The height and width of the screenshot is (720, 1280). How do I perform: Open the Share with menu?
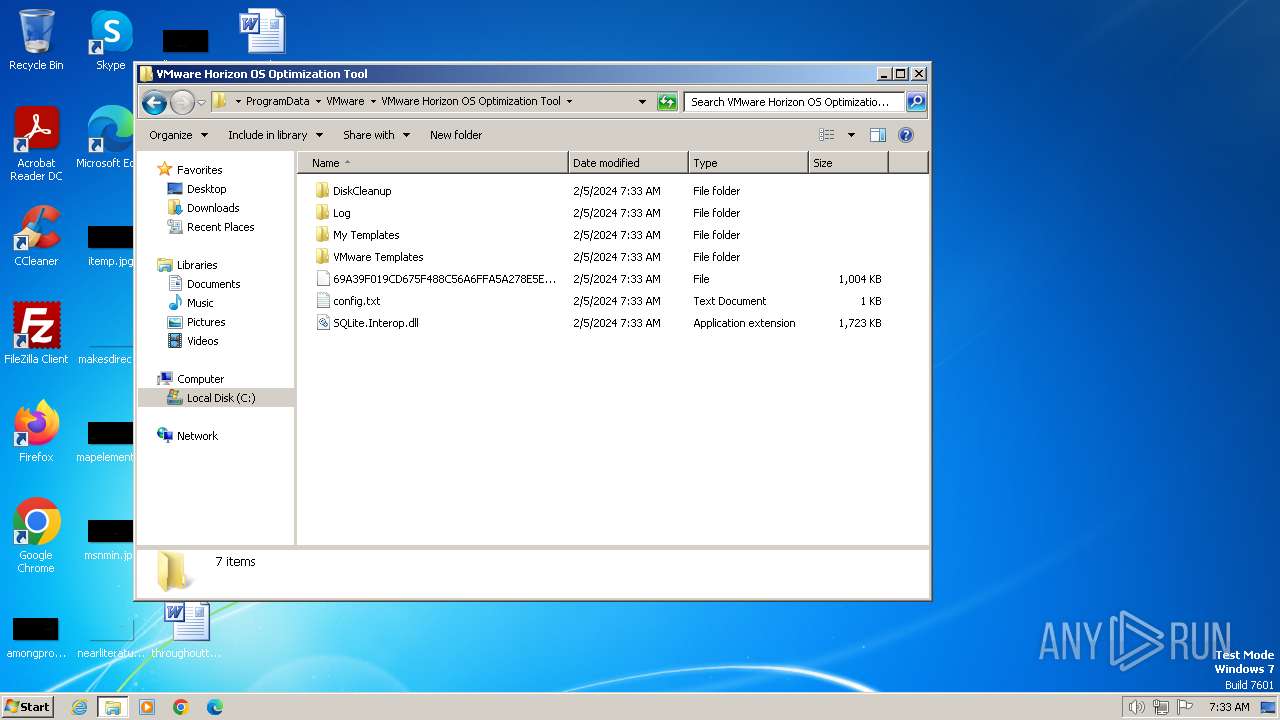tap(376, 135)
